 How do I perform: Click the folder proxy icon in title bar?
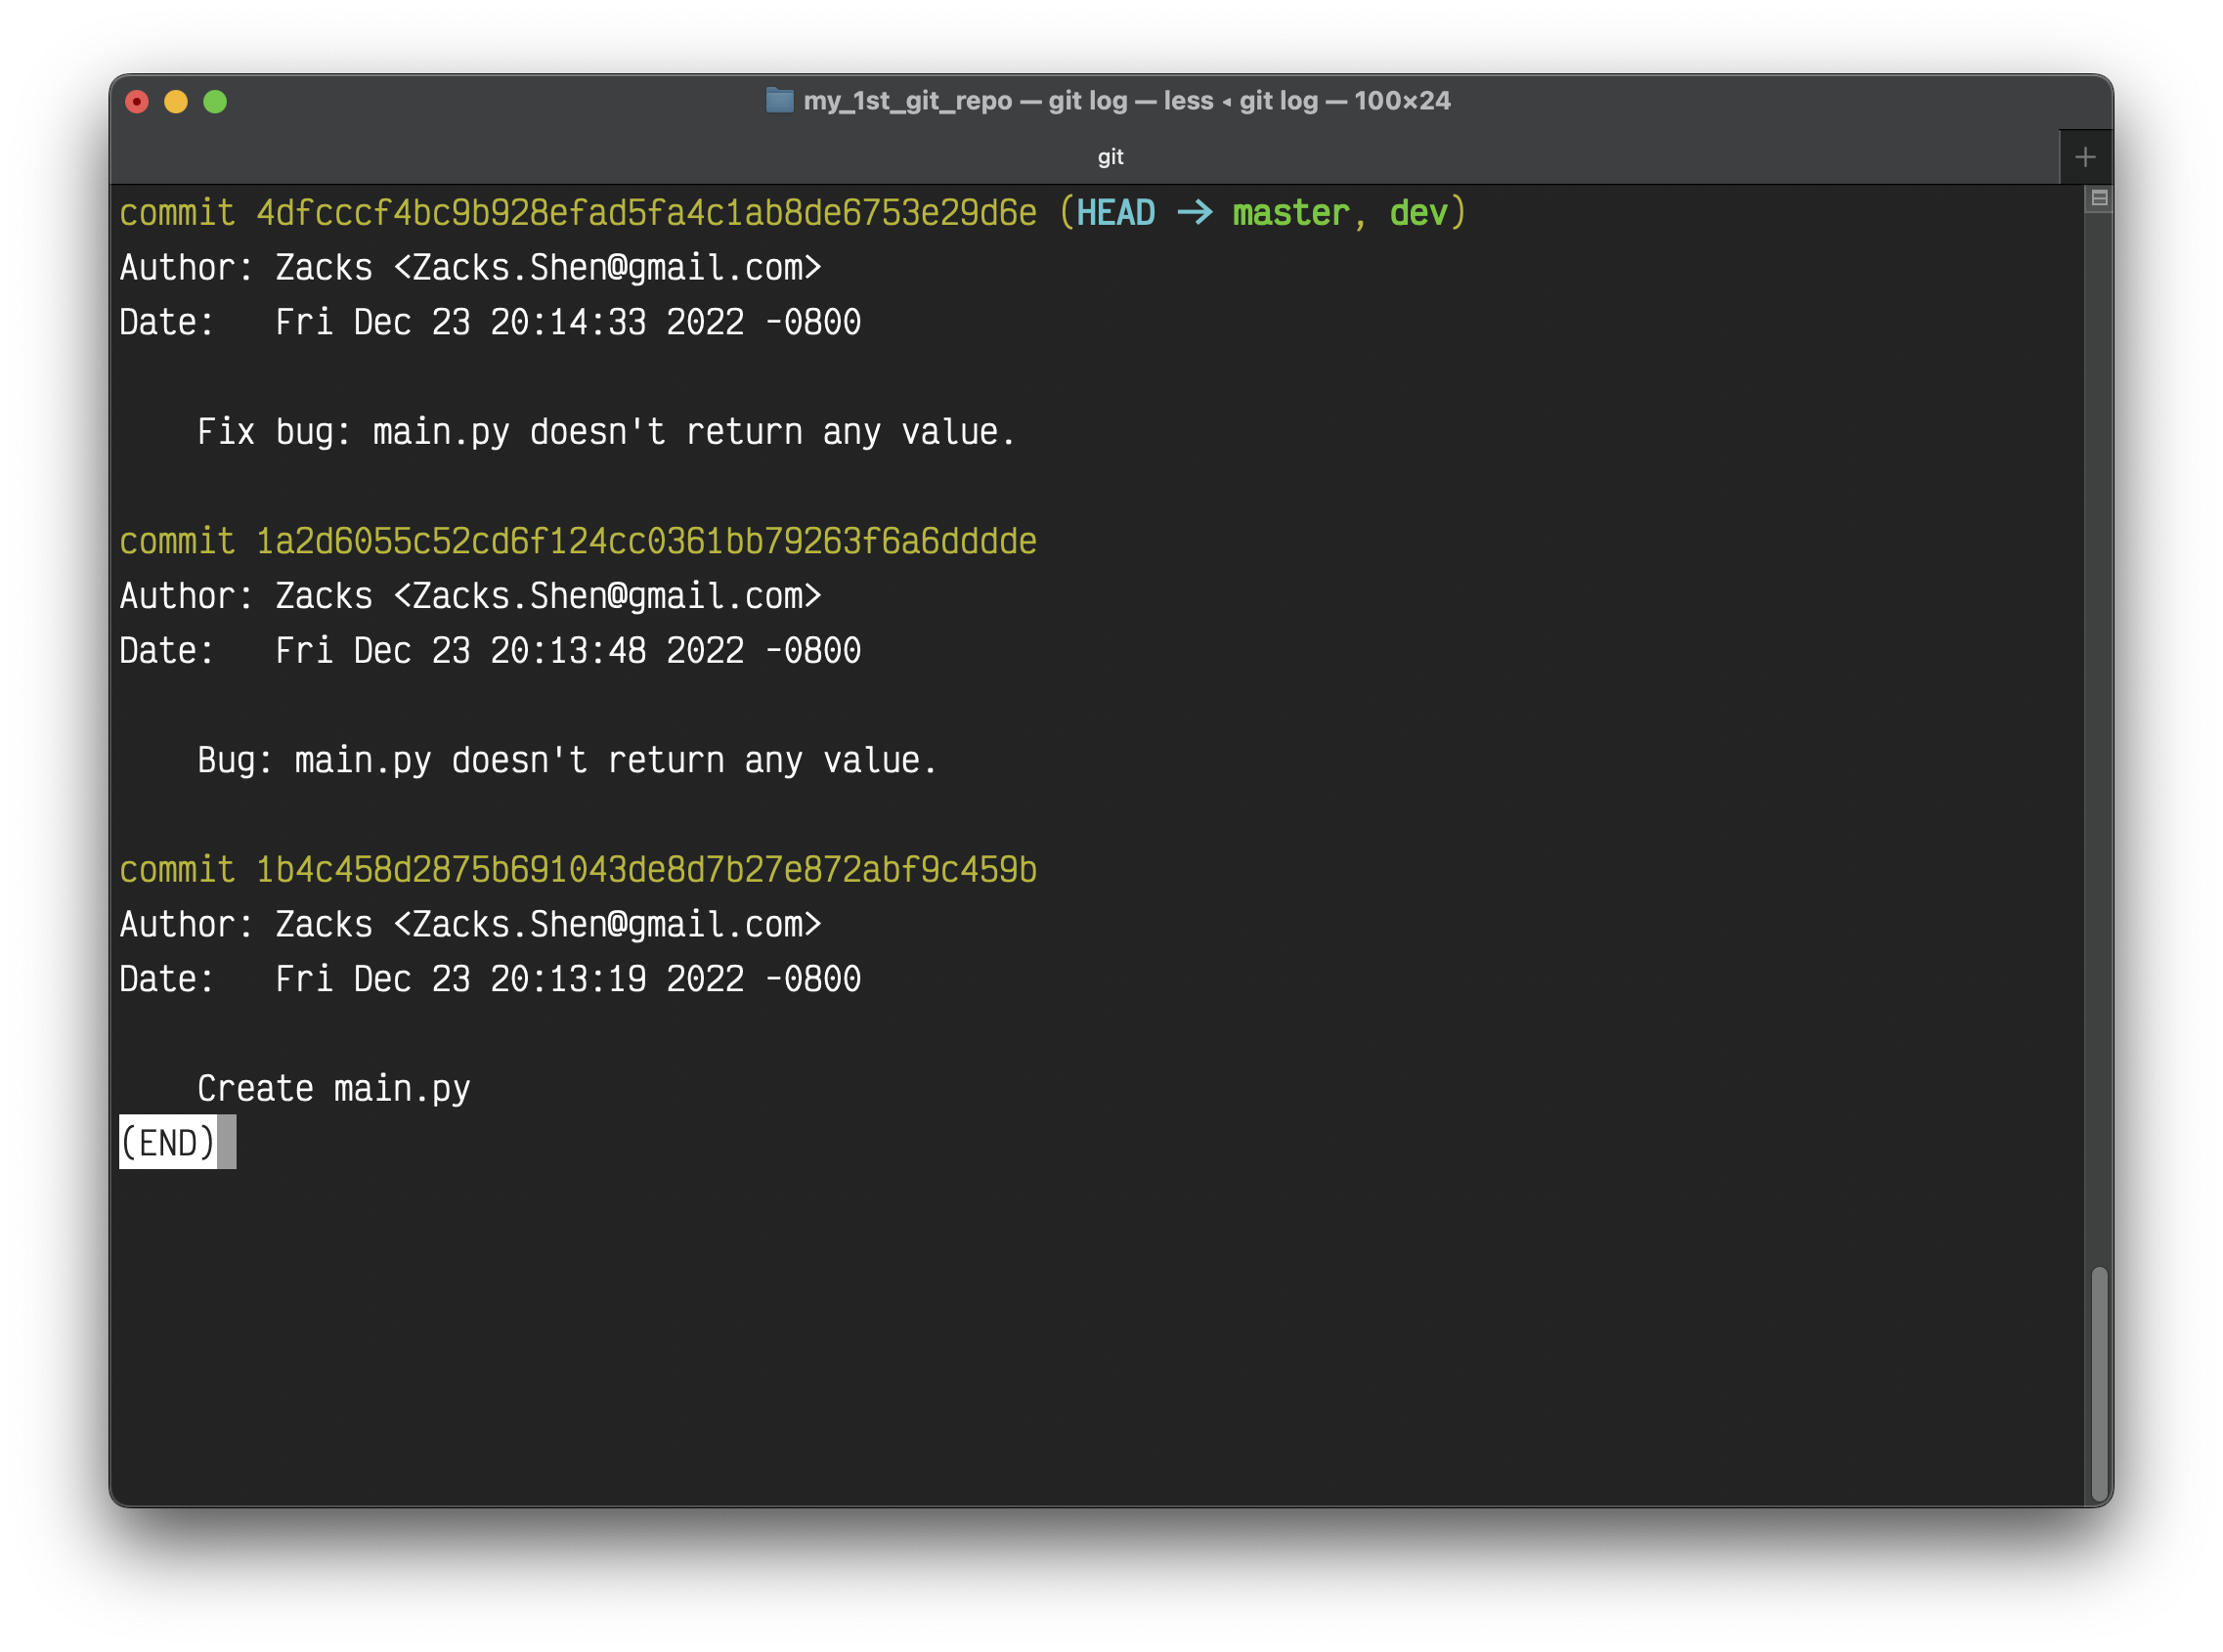click(779, 100)
